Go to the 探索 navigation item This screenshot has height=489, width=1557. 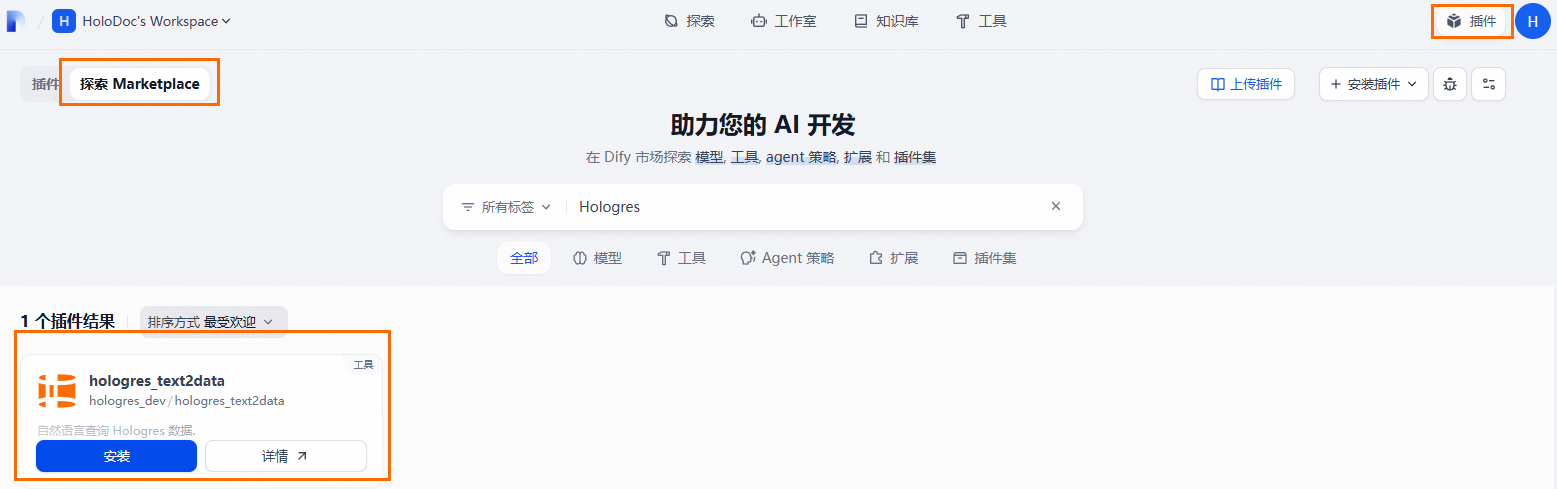pyautogui.click(x=689, y=21)
